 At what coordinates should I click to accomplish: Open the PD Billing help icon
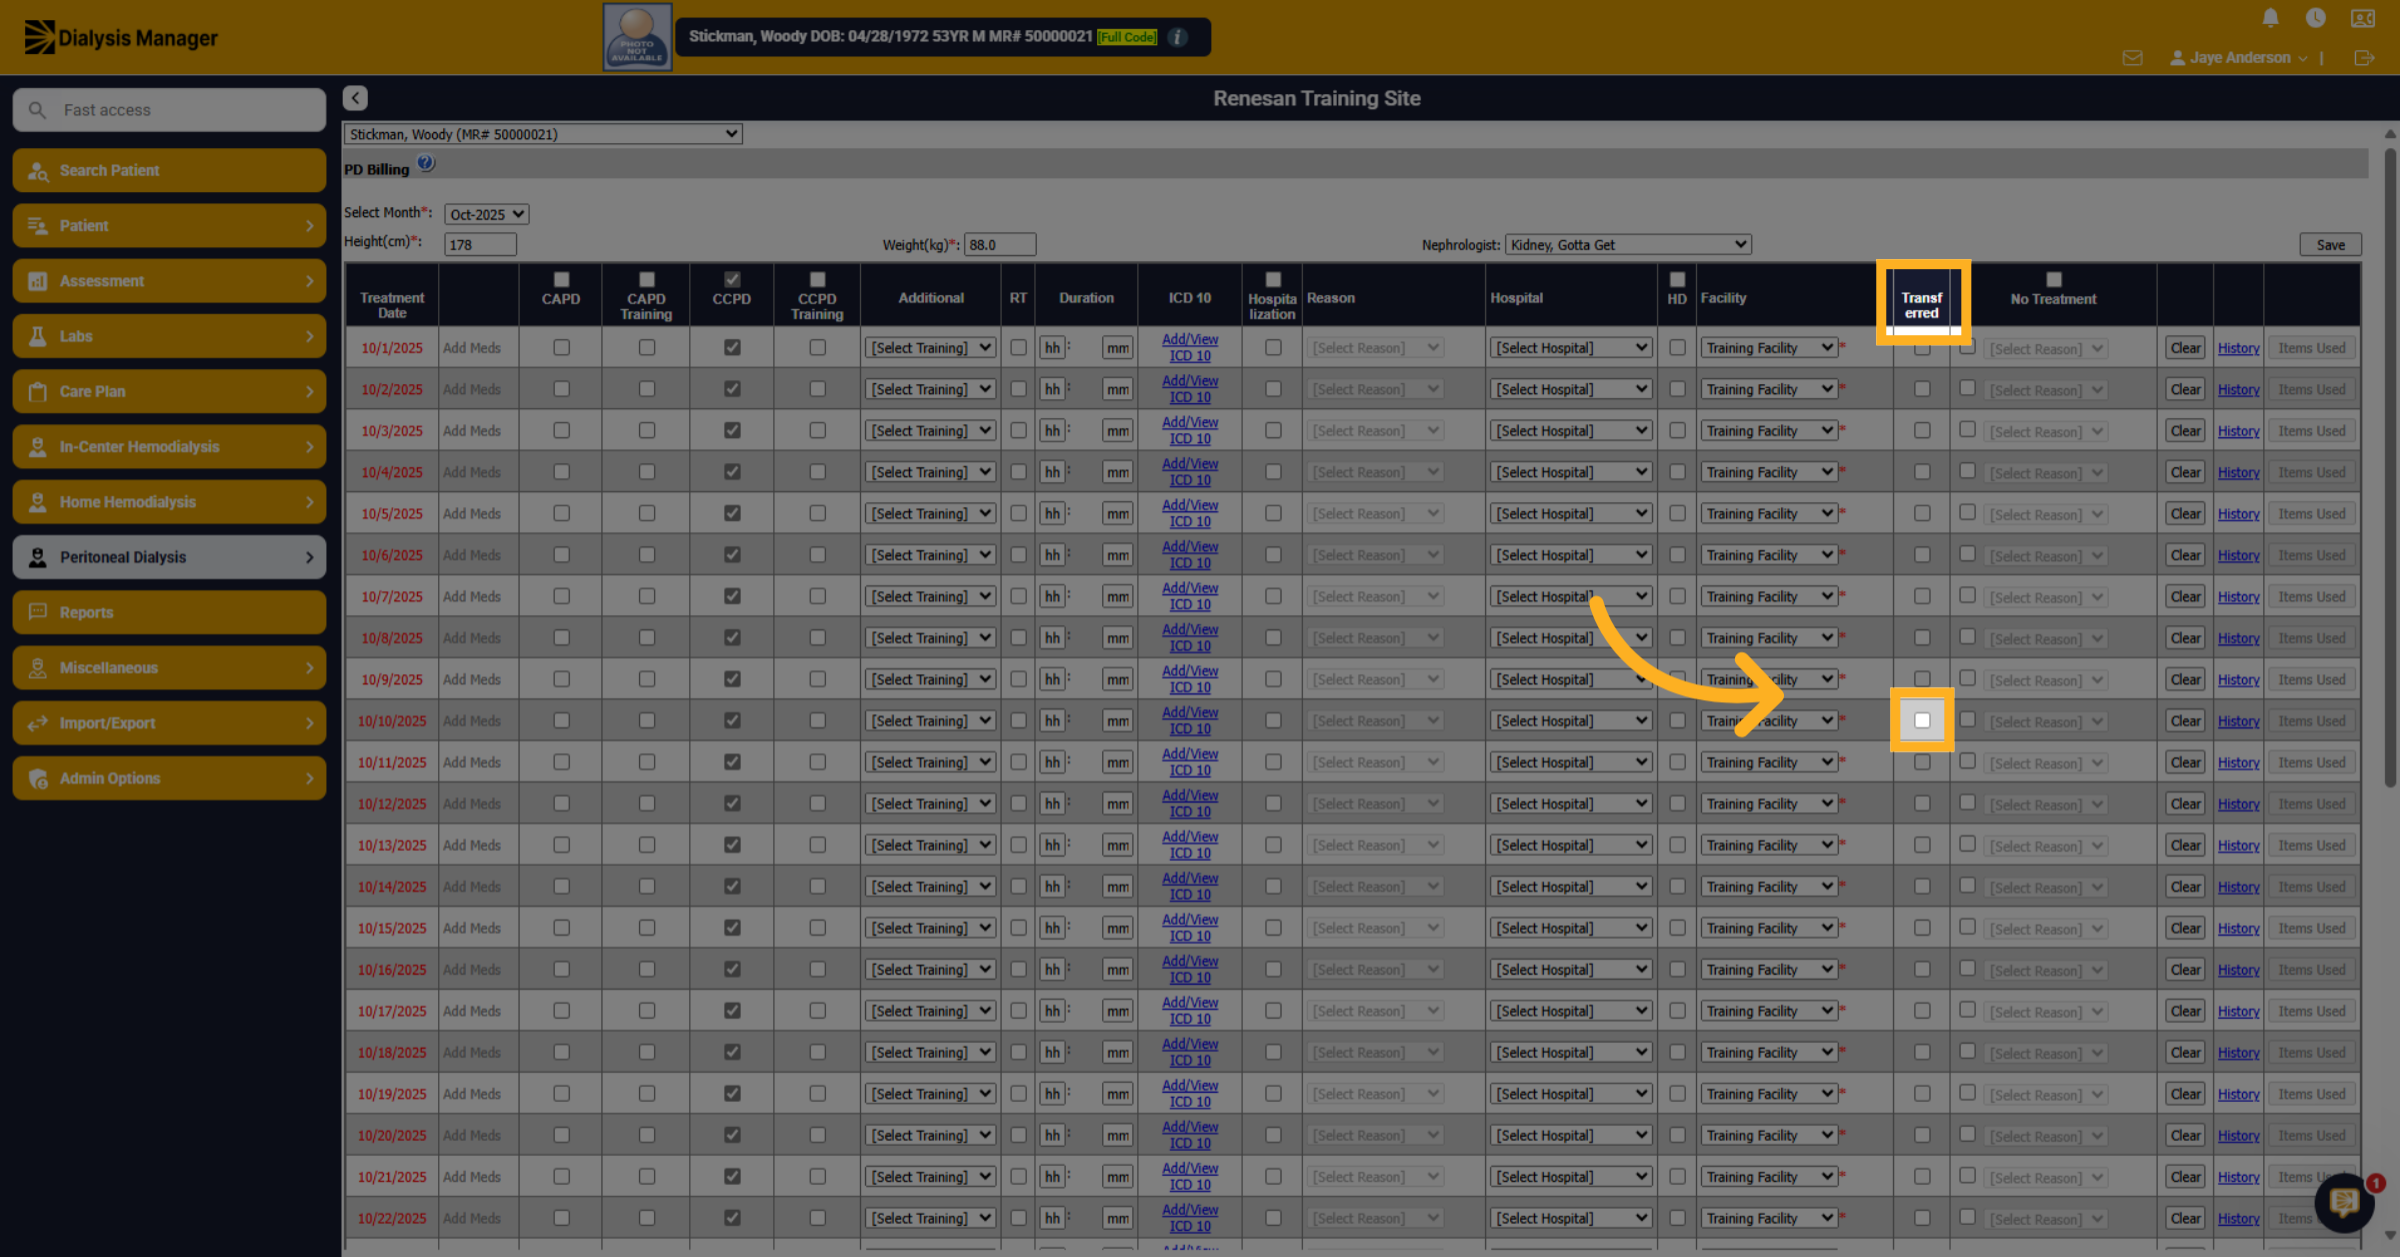tap(426, 163)
